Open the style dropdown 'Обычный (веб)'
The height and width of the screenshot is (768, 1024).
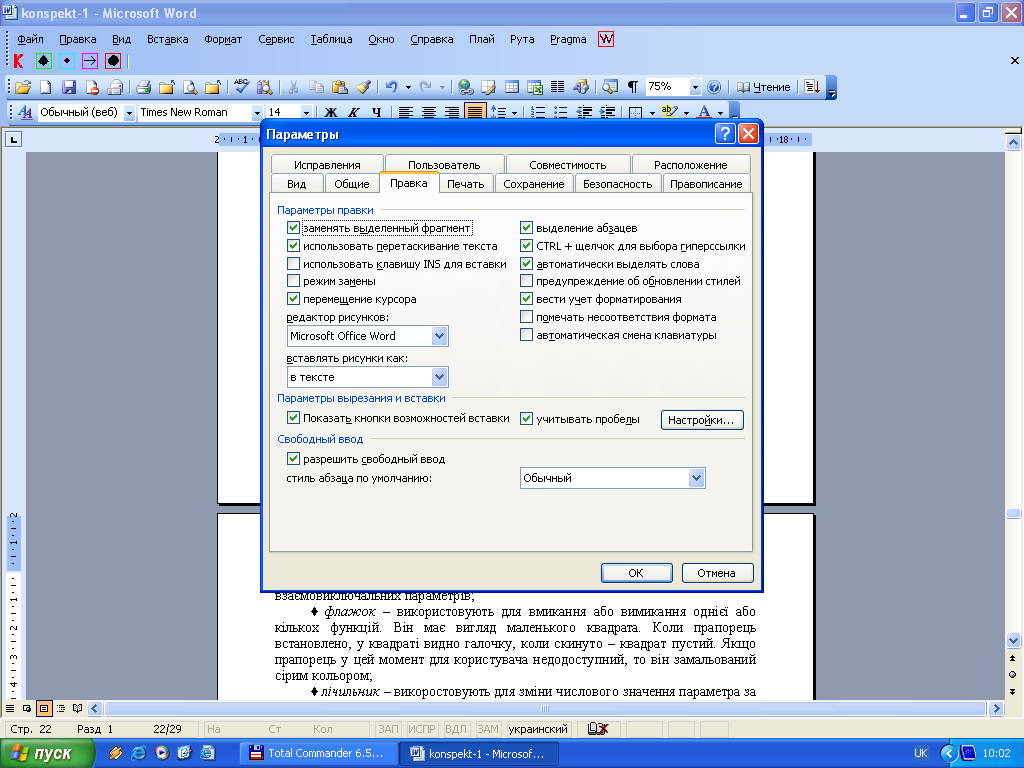click(129, 112)
